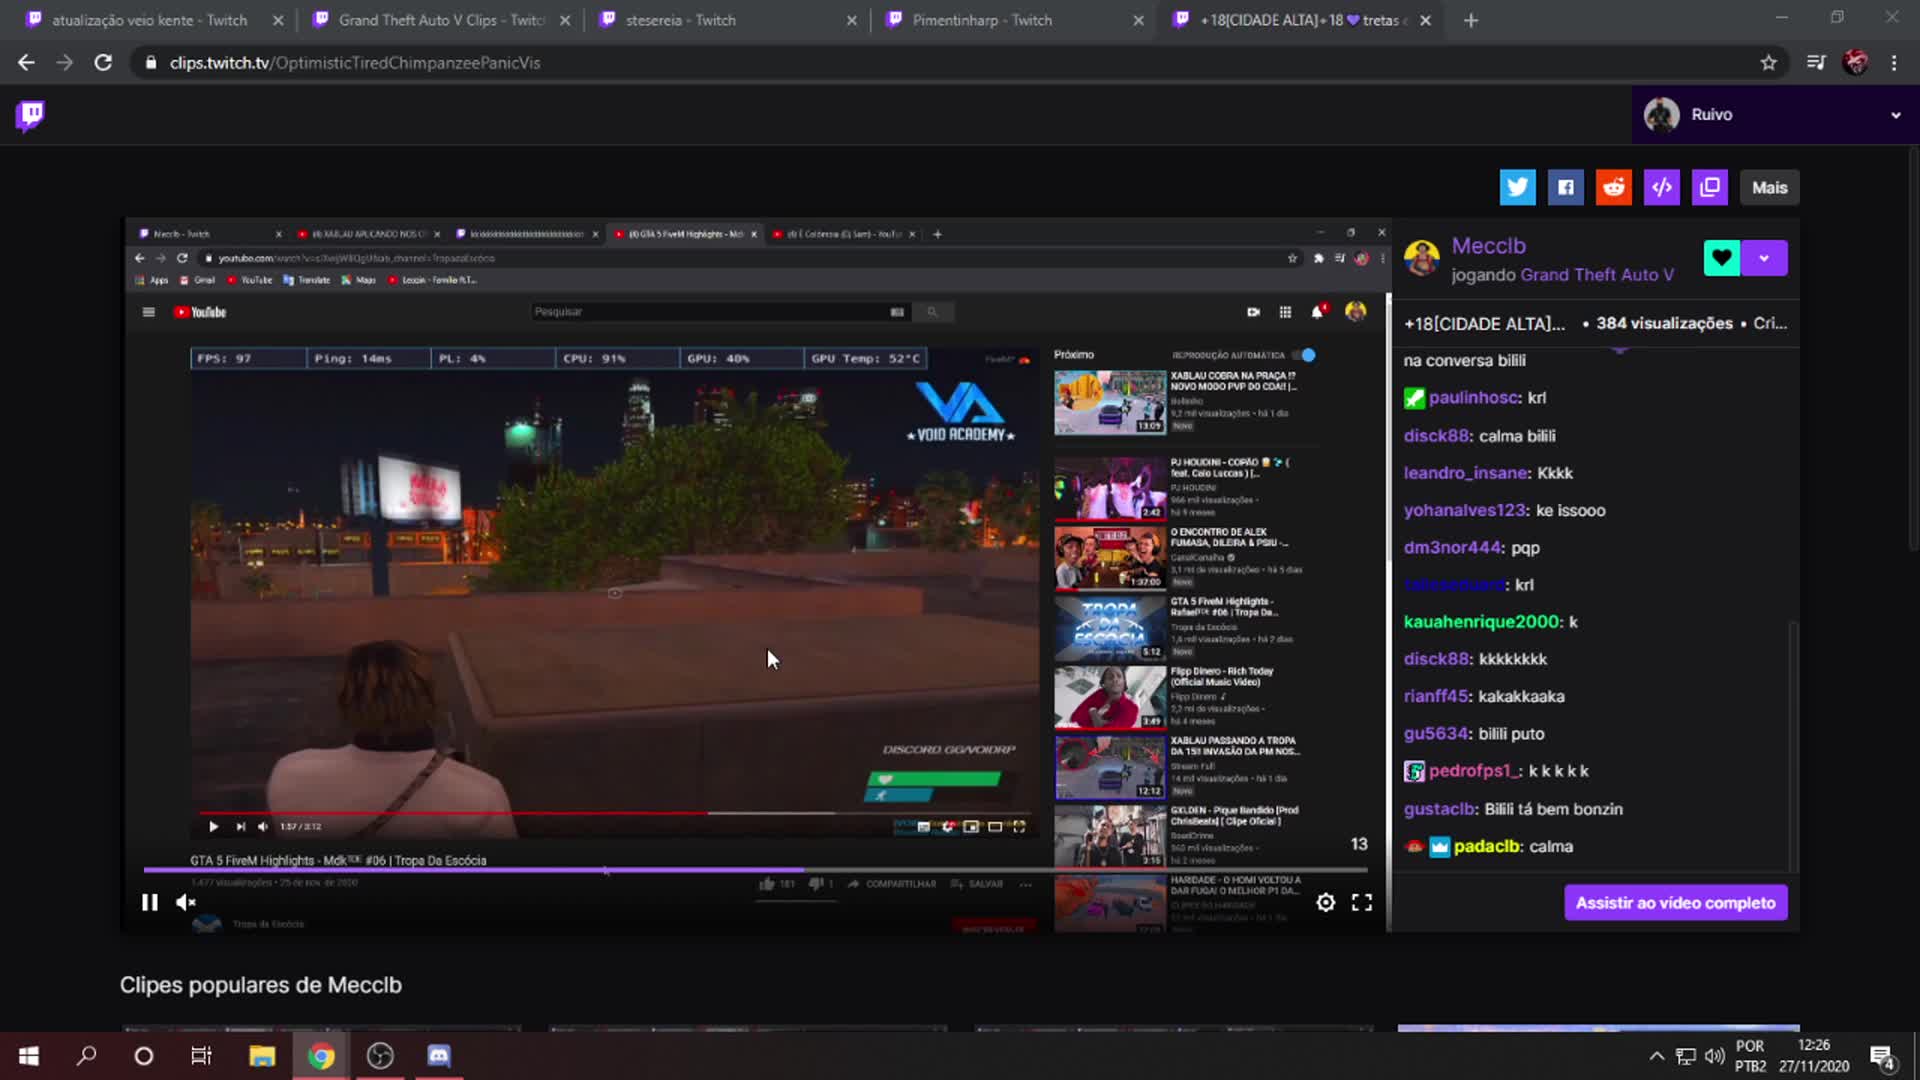Show hidden system tray icons
The width and height of the screenshot is (1920, 1080).
pos(1657,1056)
